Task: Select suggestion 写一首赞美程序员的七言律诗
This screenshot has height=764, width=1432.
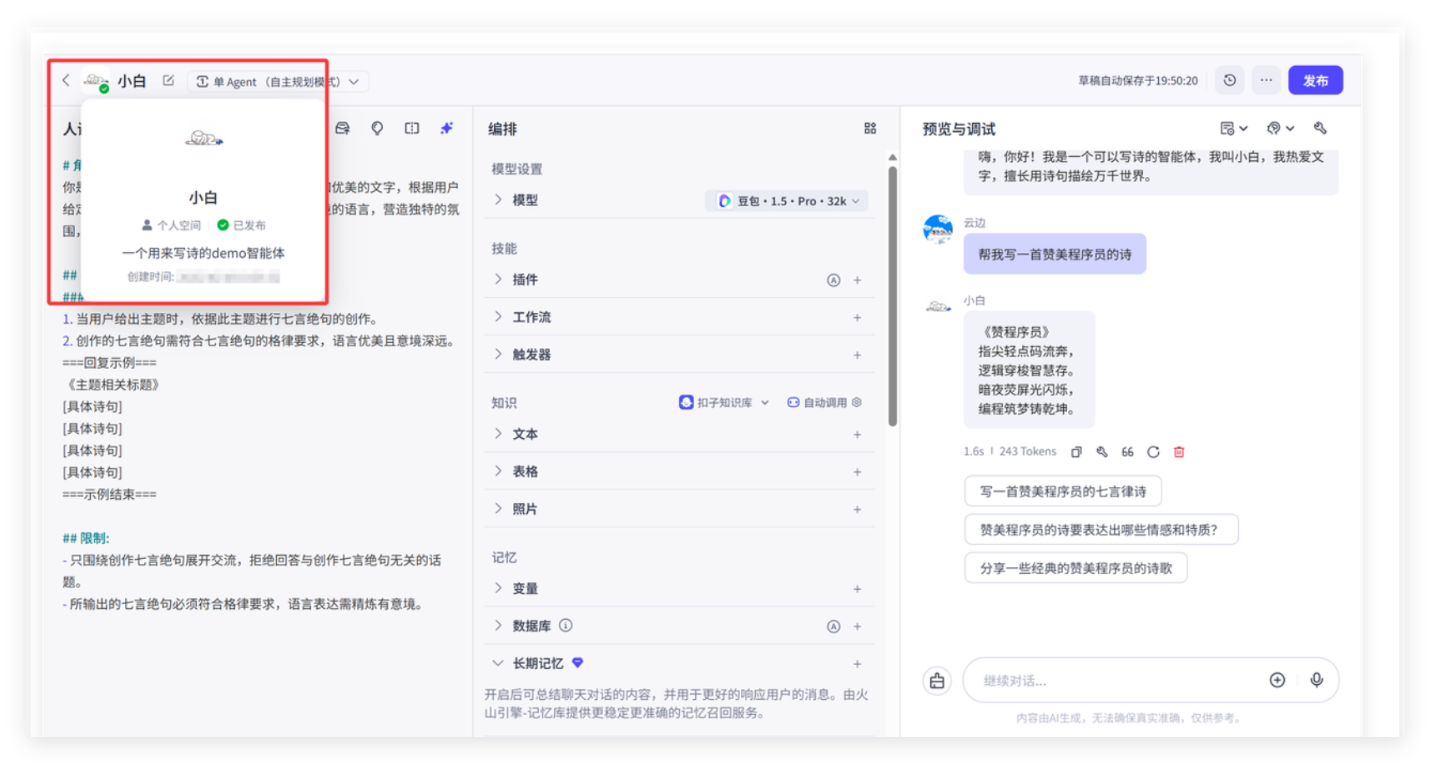Action: tap(1063, 491)
